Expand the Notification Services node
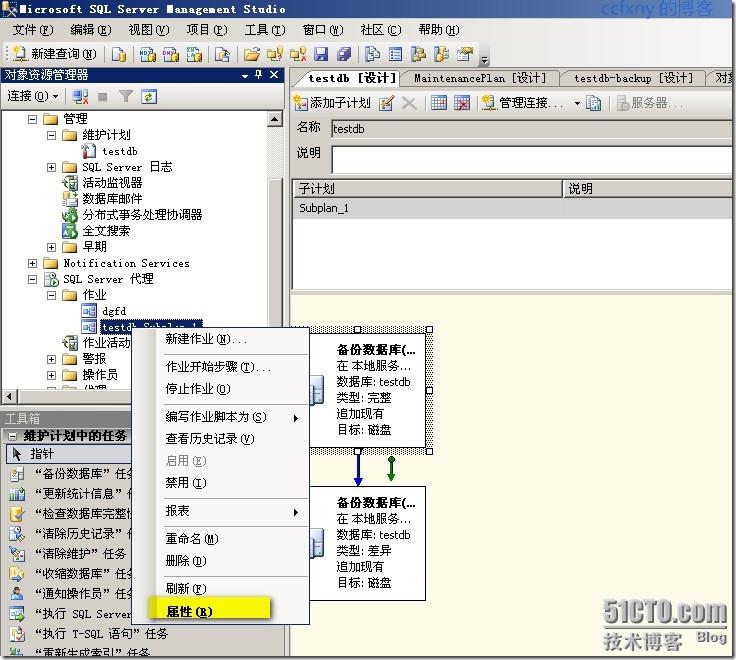736x660 pixels. [32, 263]
